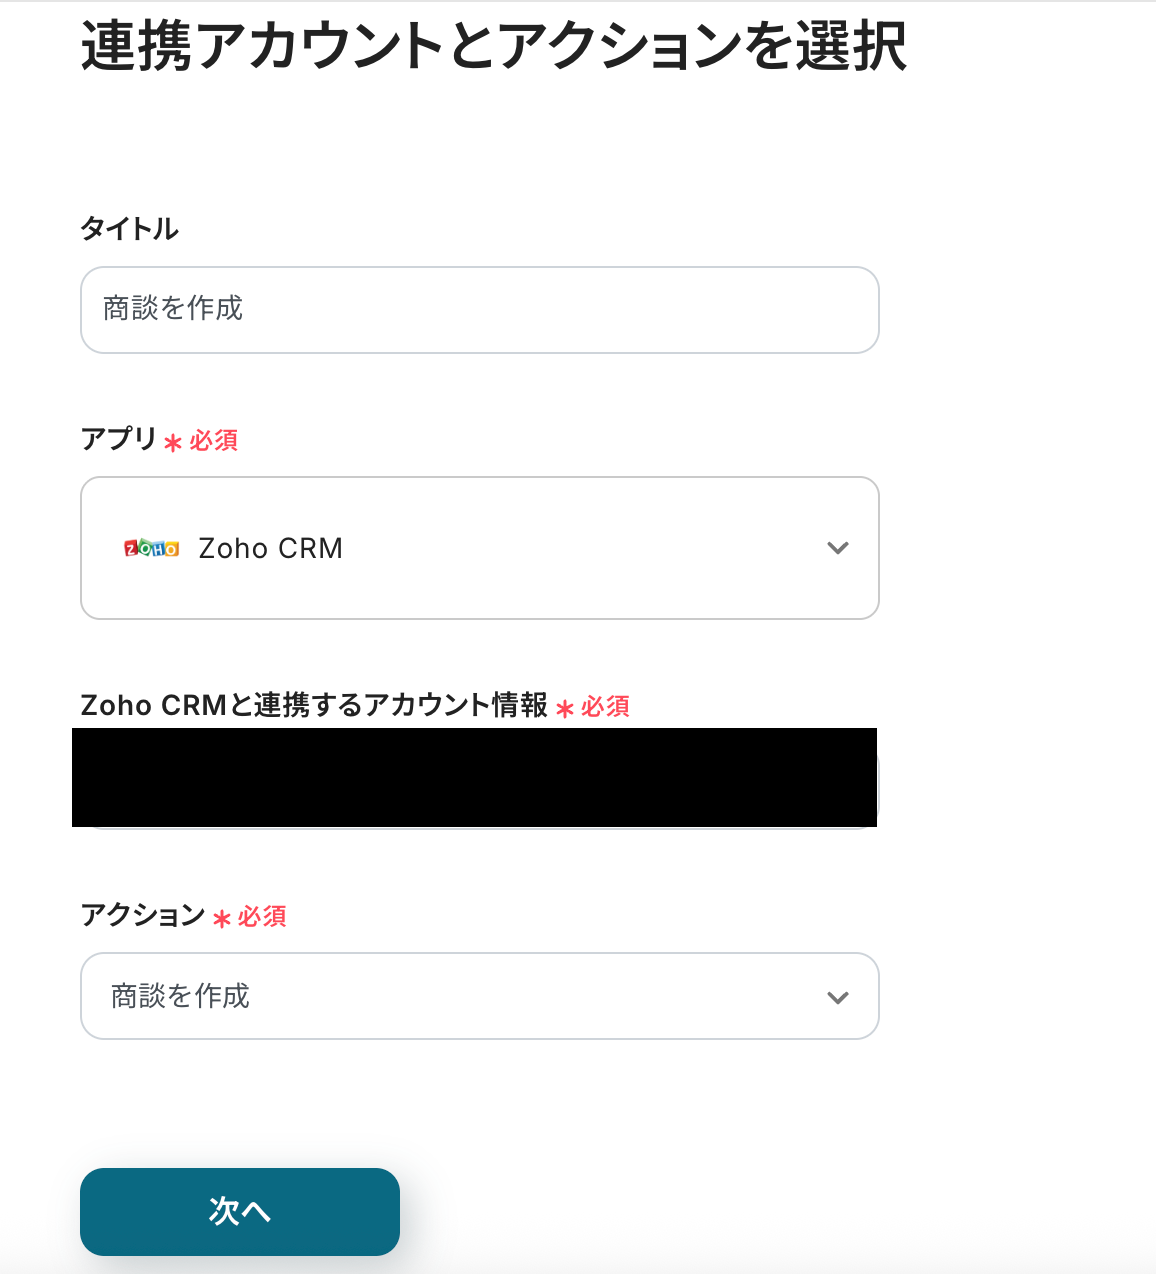The width and height of the screenshot is (1156, 1274).
Task: Click the アプリ field label
Action: pos(119,439)
